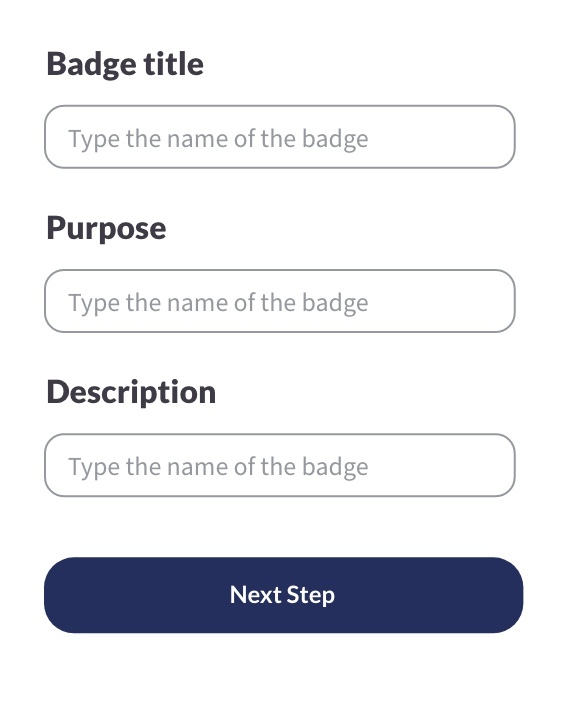
Task: Click the Description heading label
Action: (131, 392)
